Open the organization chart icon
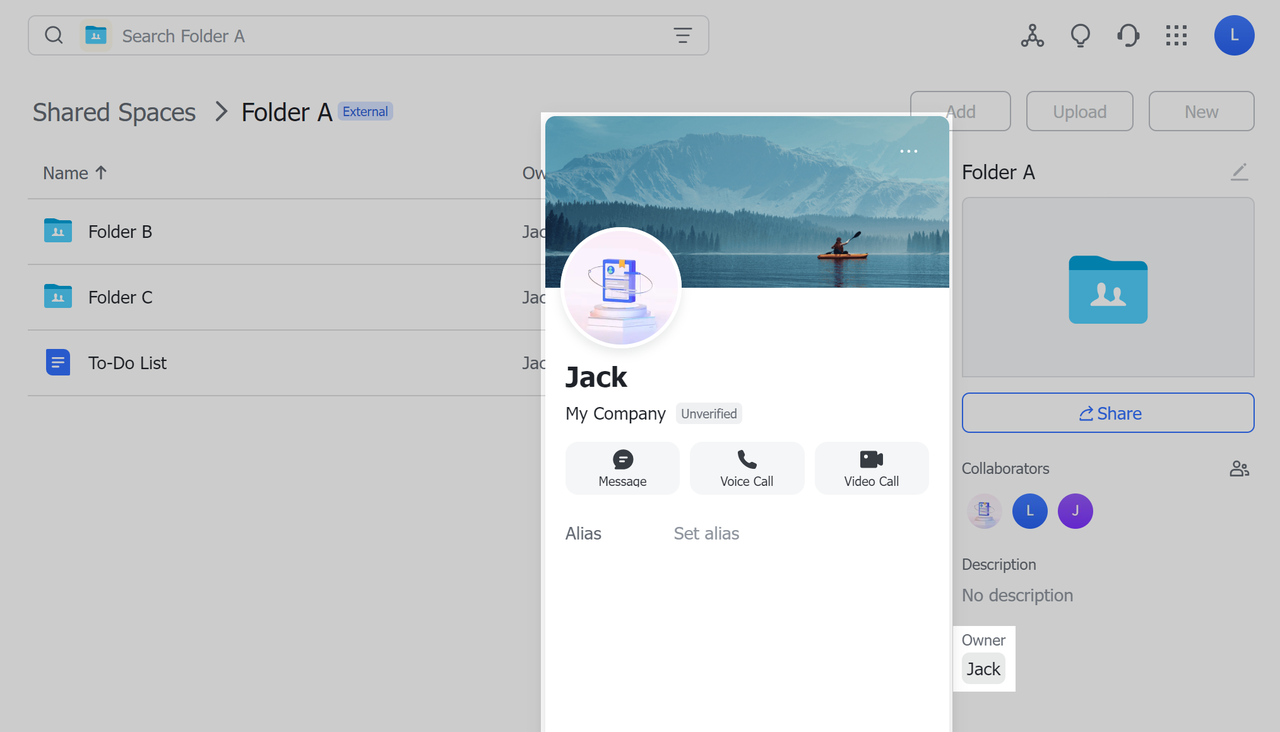The width and height of the screenshot is (1280, 732). 1032,36
